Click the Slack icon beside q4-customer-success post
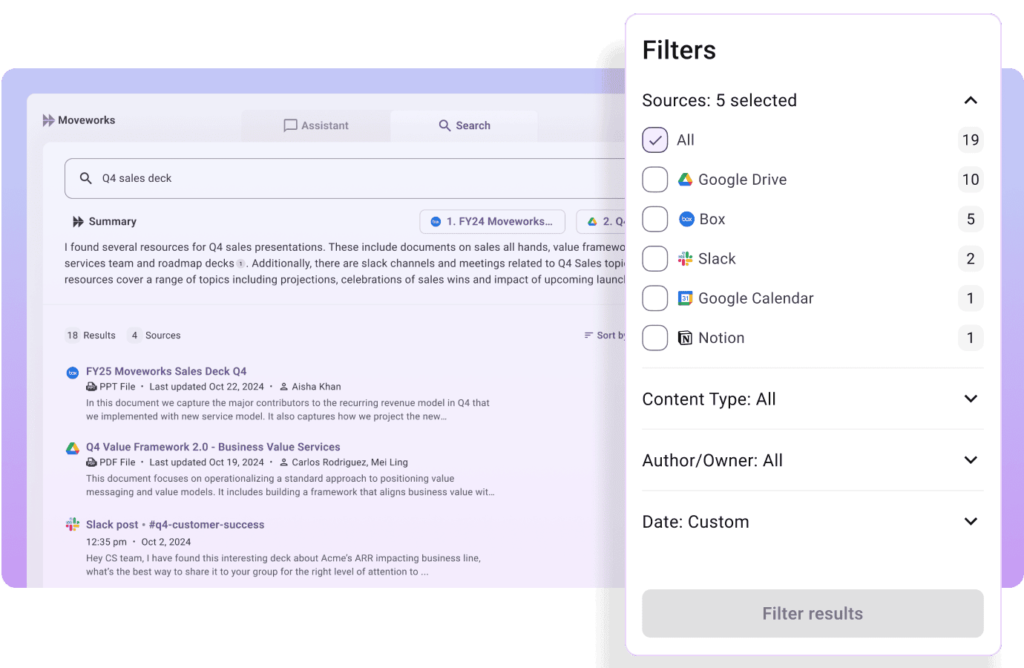This screenshot has width=1024, height=668. [73, 525]
